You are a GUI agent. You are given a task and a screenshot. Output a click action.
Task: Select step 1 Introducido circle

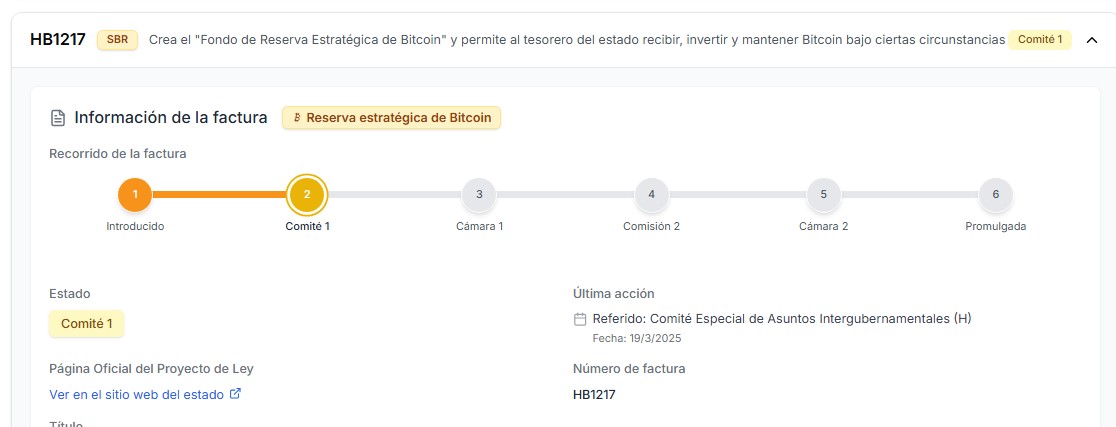(x=135, y=194)
